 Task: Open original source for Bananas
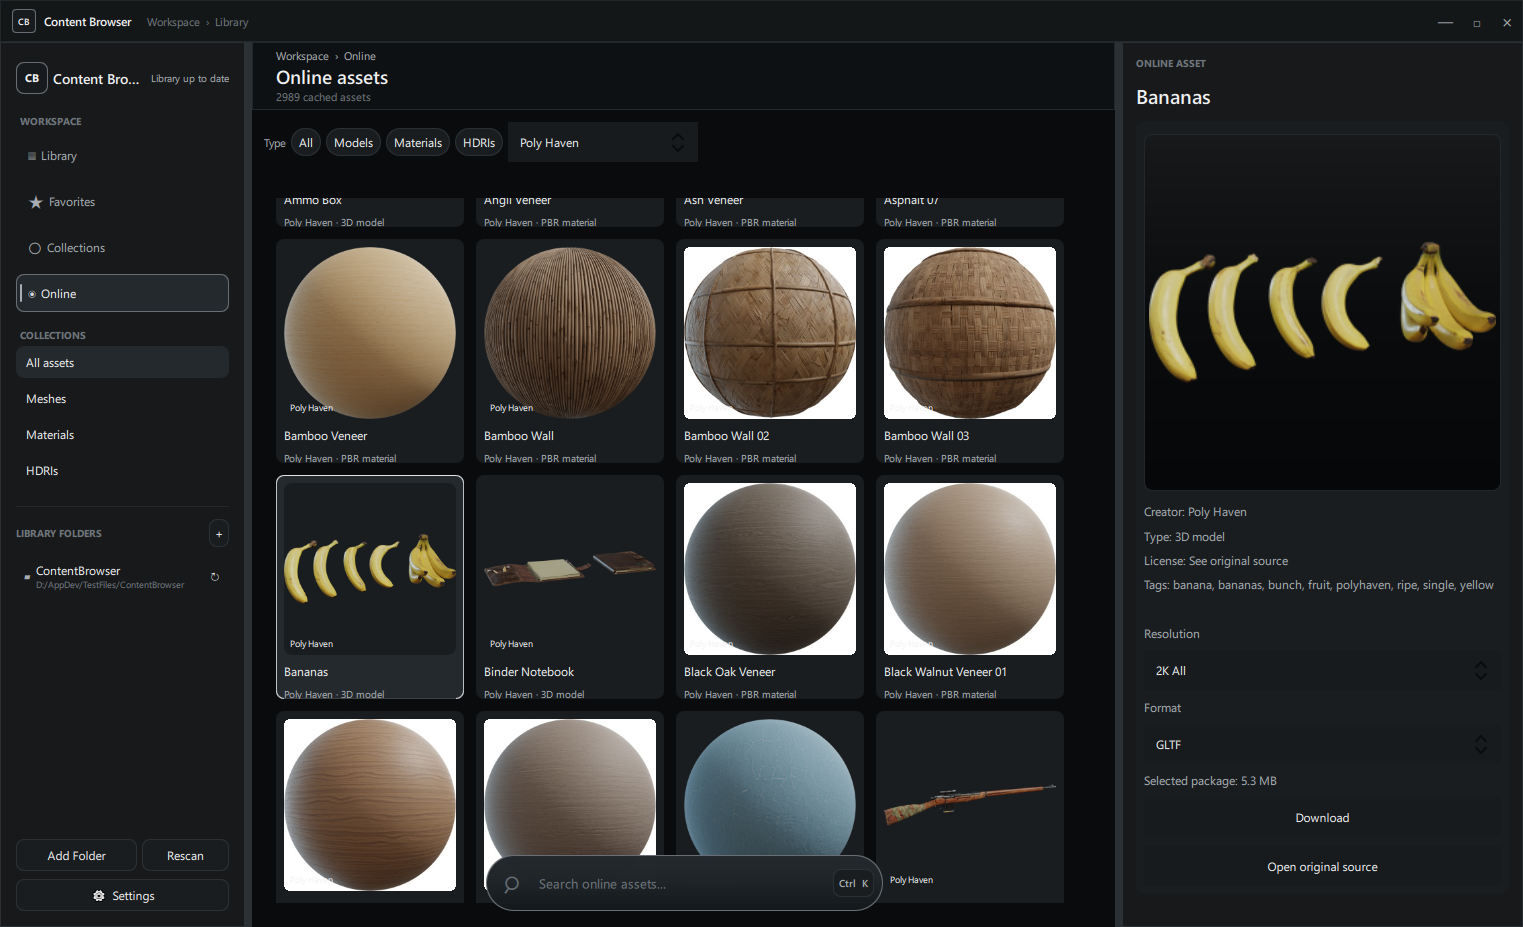(1322, 867)
